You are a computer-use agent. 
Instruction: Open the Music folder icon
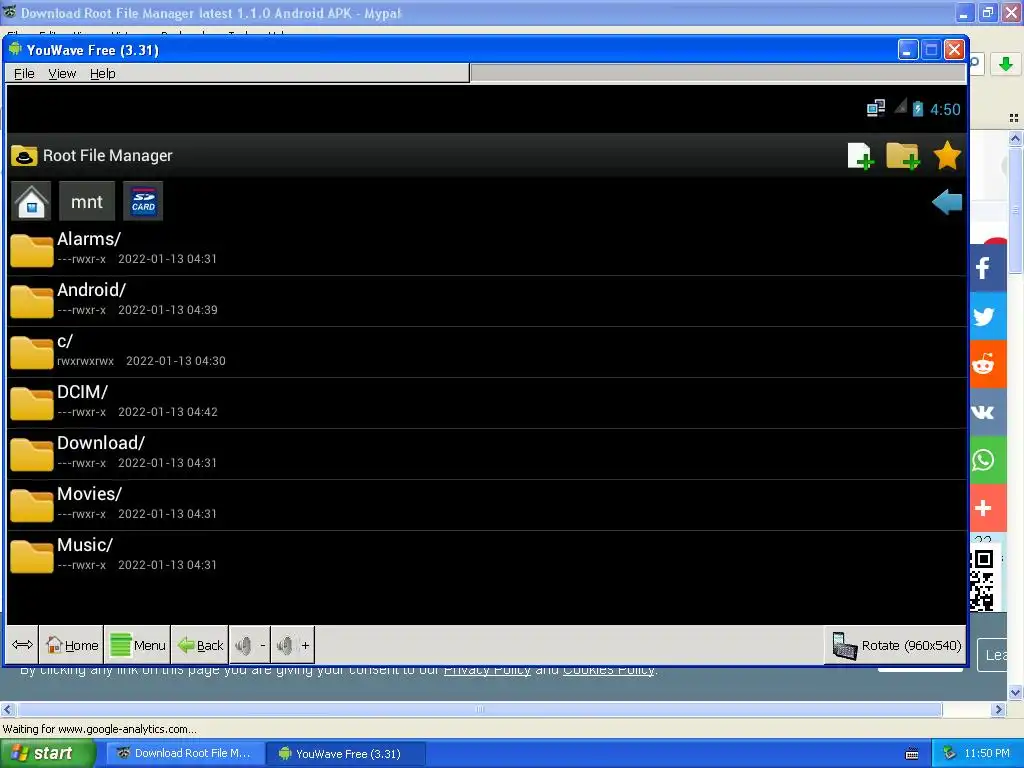[31, 556]
